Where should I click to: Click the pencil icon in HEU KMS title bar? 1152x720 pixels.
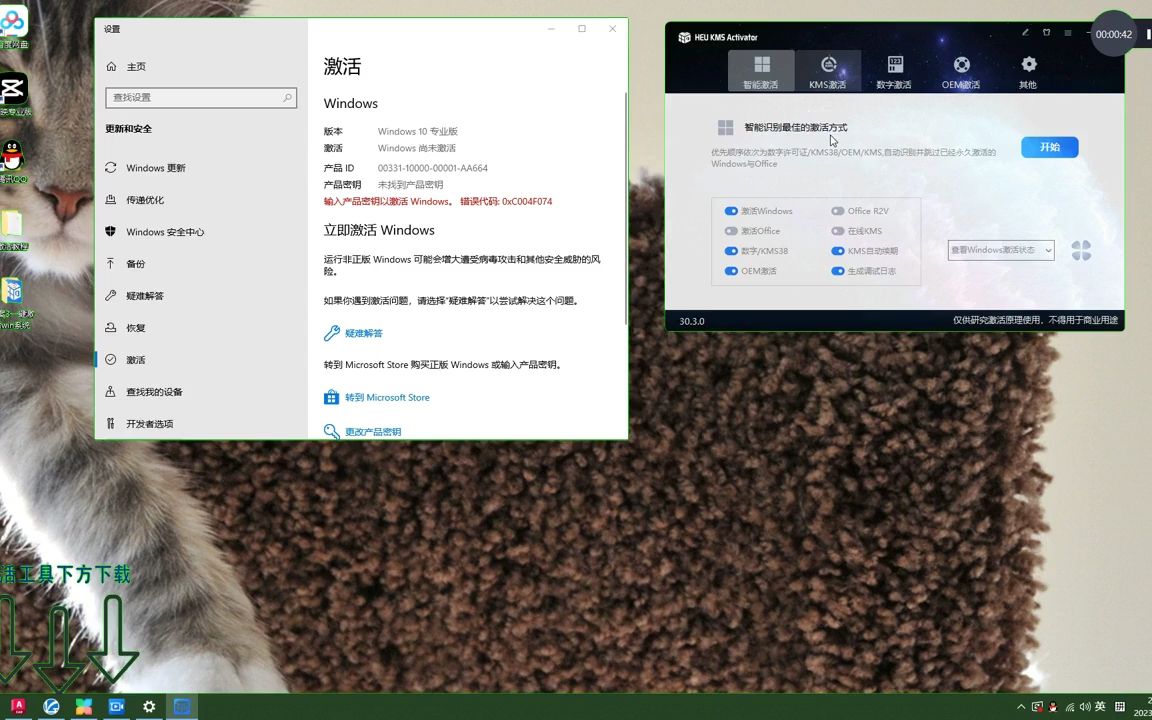pyautogui.click(x=1026, y=32)
